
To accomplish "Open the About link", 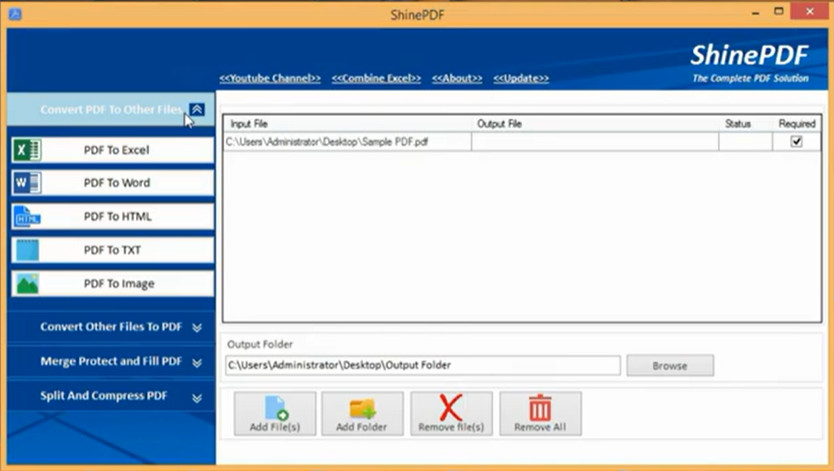I will click(x=457, y=78).
